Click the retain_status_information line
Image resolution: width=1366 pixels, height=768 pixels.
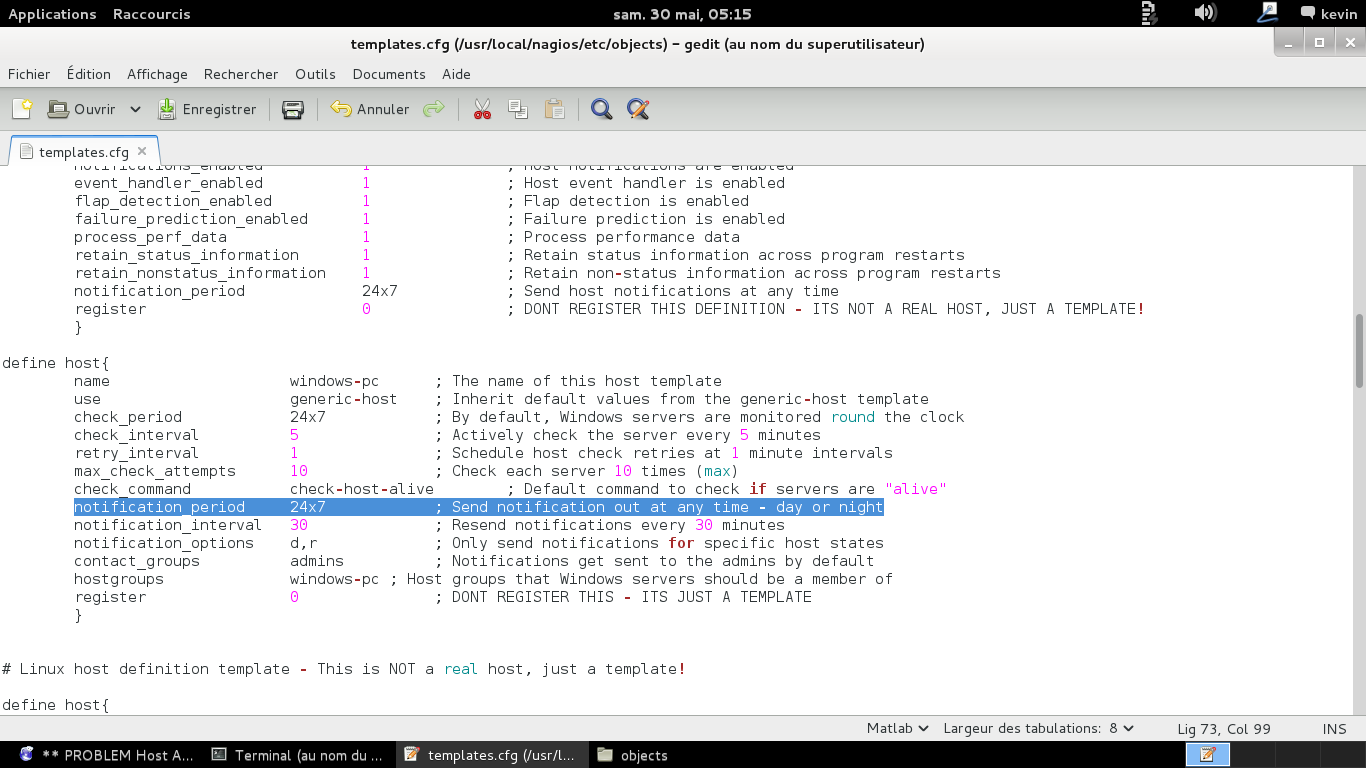click(x=519, y=255)
